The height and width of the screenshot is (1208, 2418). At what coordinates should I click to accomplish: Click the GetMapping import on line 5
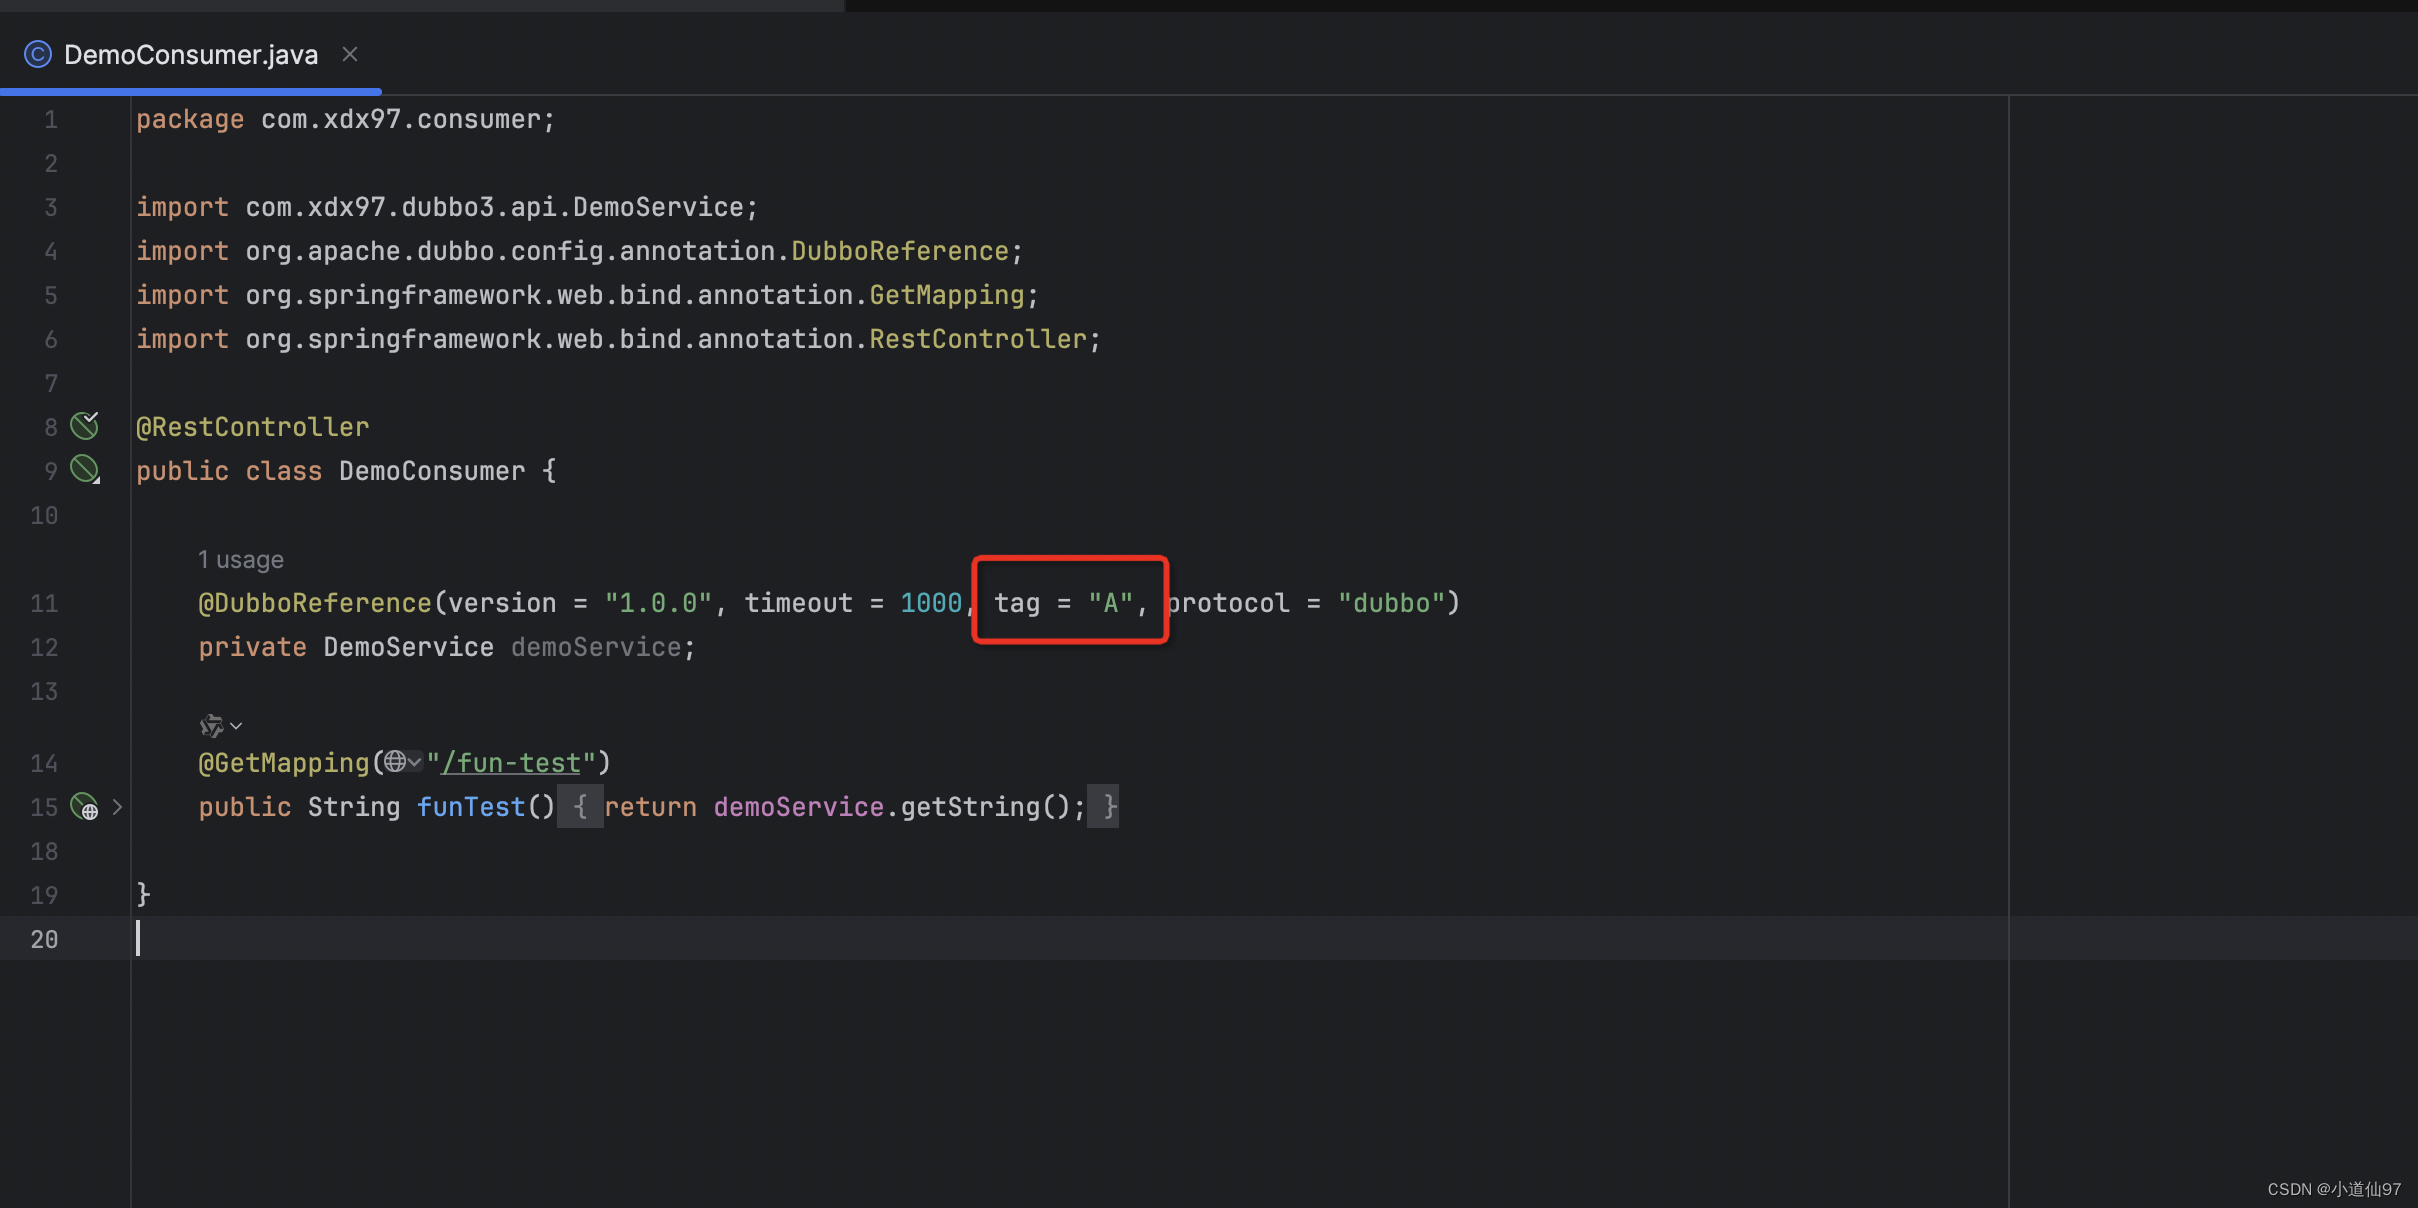click(x=947, y=295)
